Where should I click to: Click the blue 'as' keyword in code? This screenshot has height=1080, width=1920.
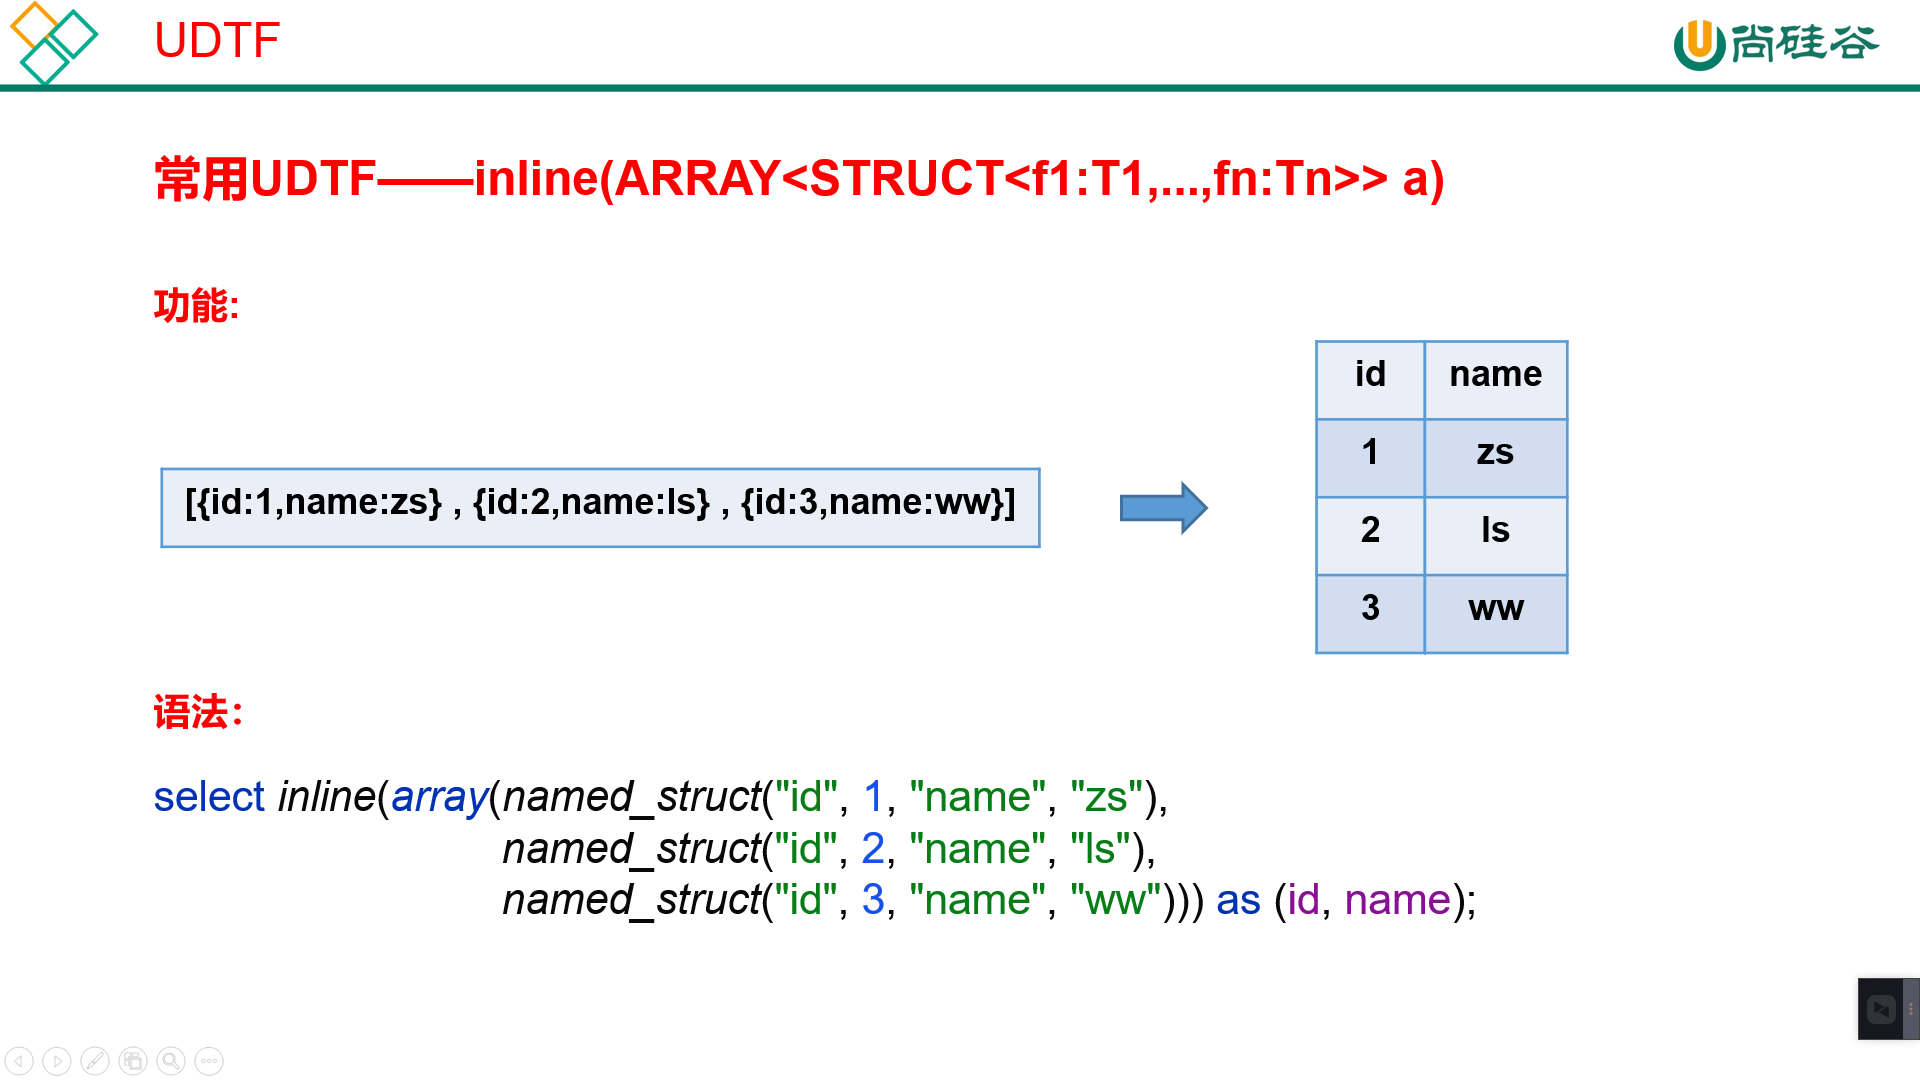(x=1238, y=901)
